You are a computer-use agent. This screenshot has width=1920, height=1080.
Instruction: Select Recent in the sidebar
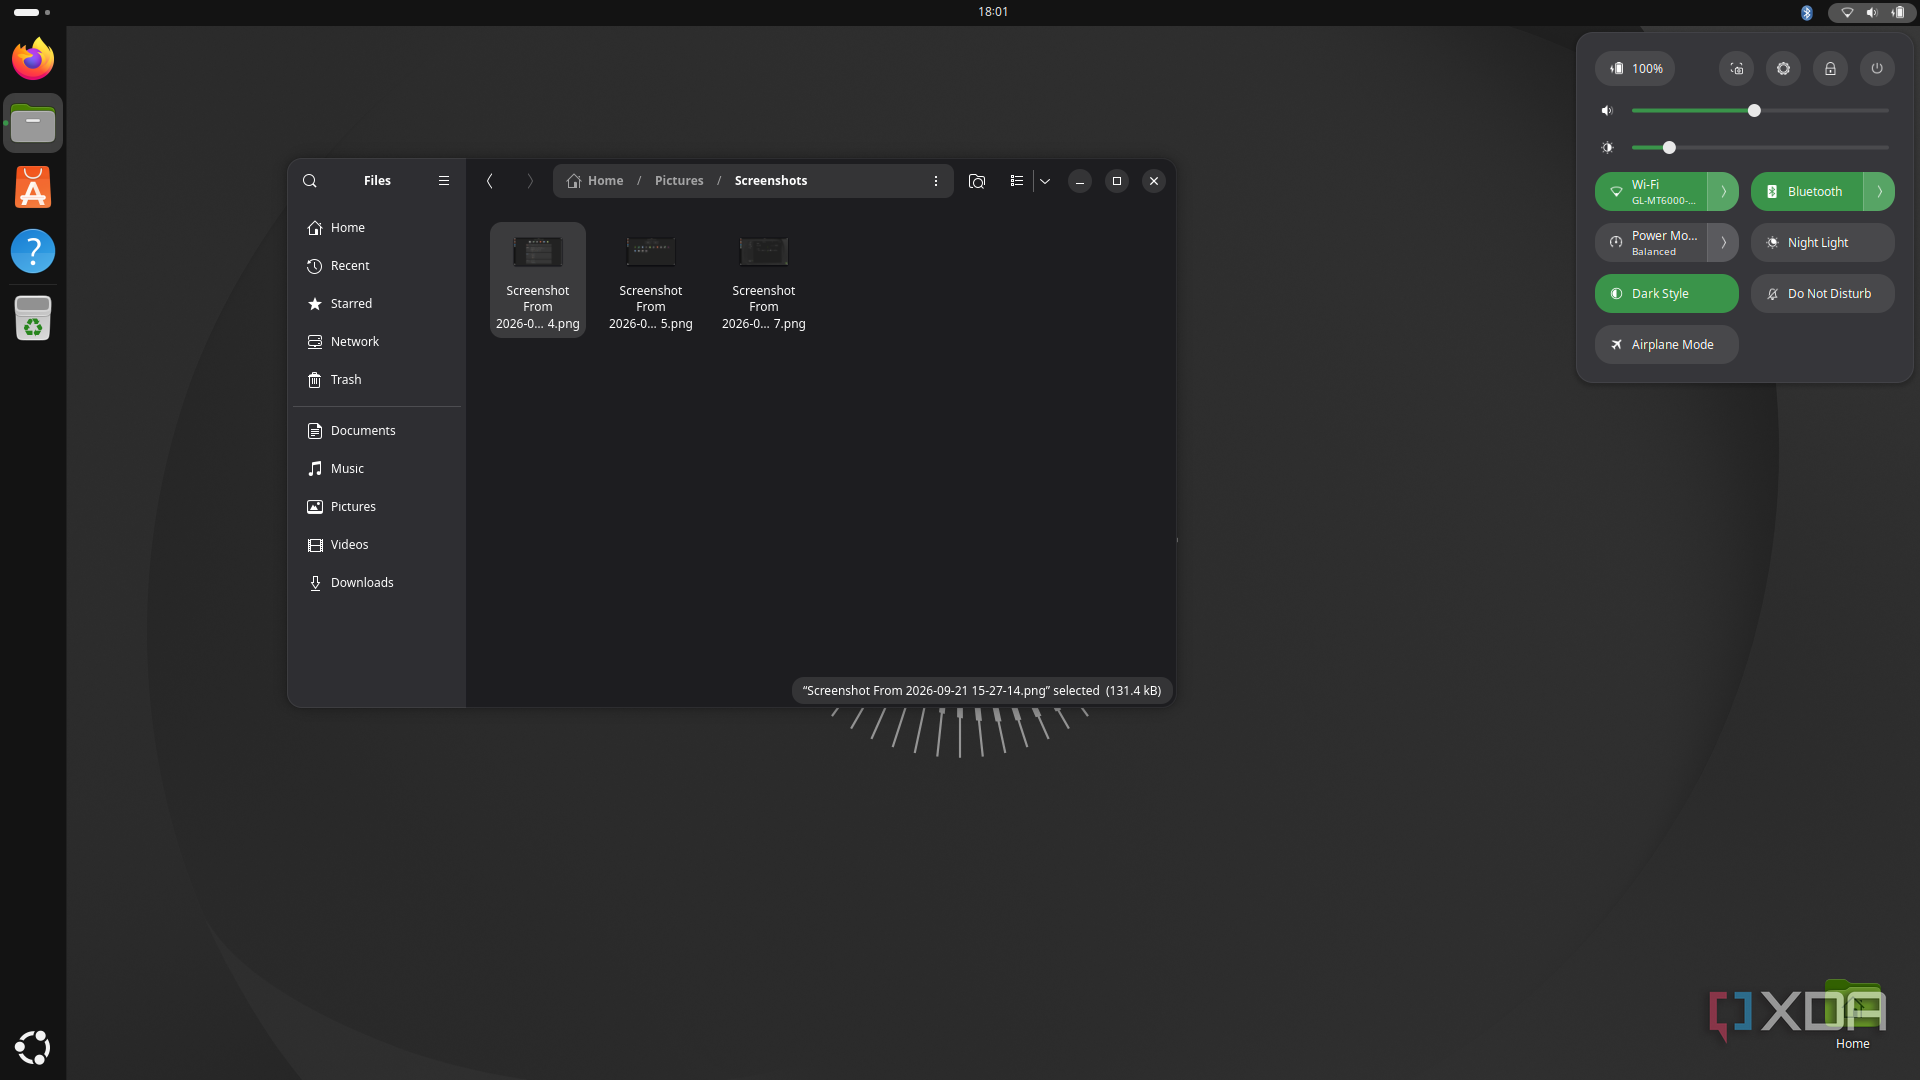click(x=378, y=266)
